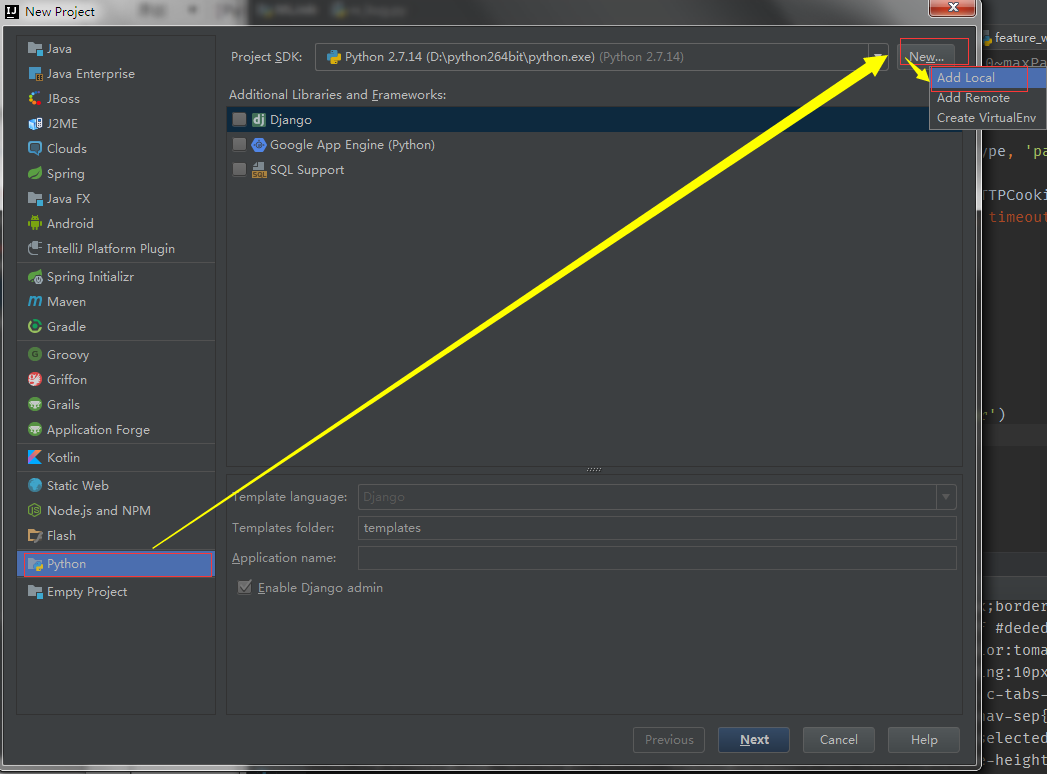The image size is (1047, 774).
Task: Click the Grails icon
Action: point(35,405)
